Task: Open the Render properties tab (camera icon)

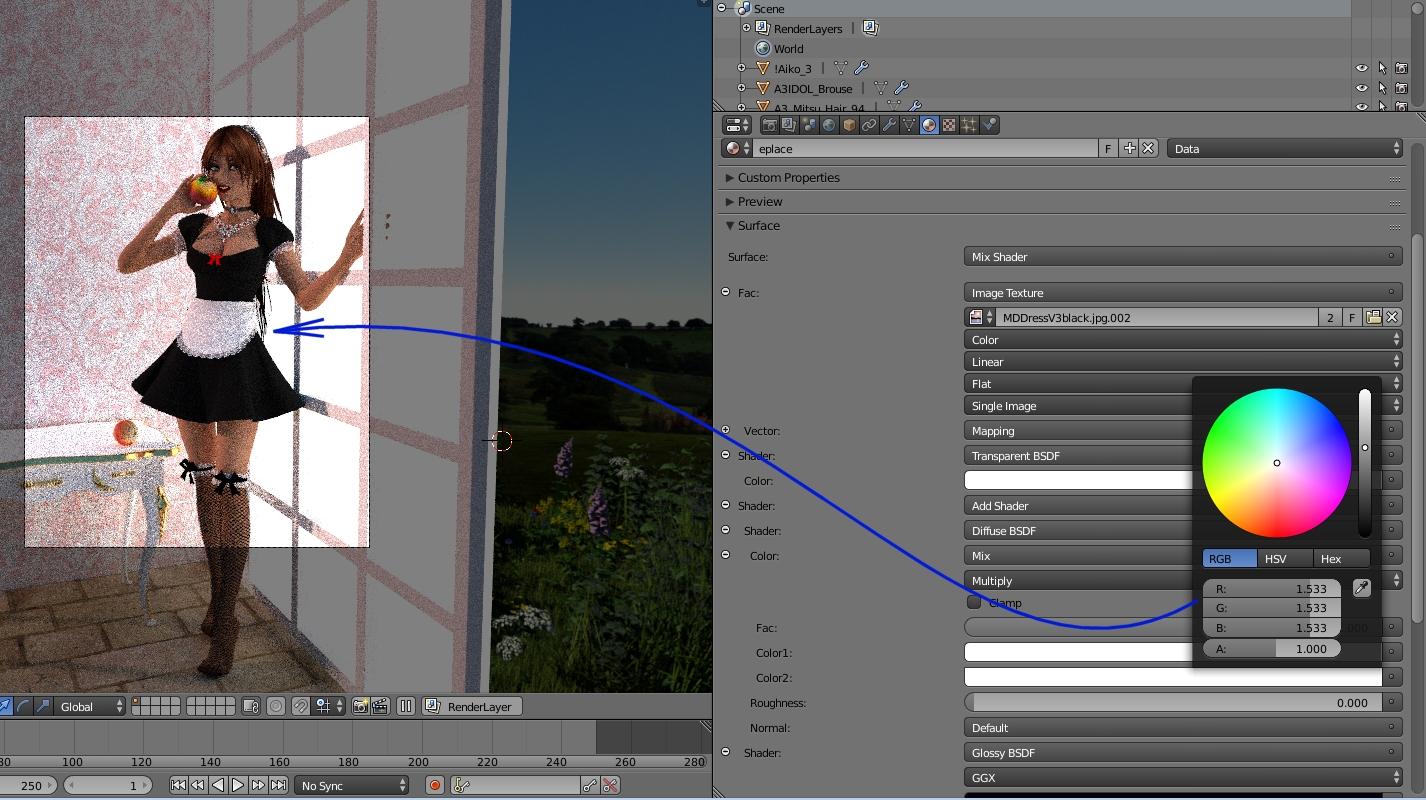Action: [769, 125]
